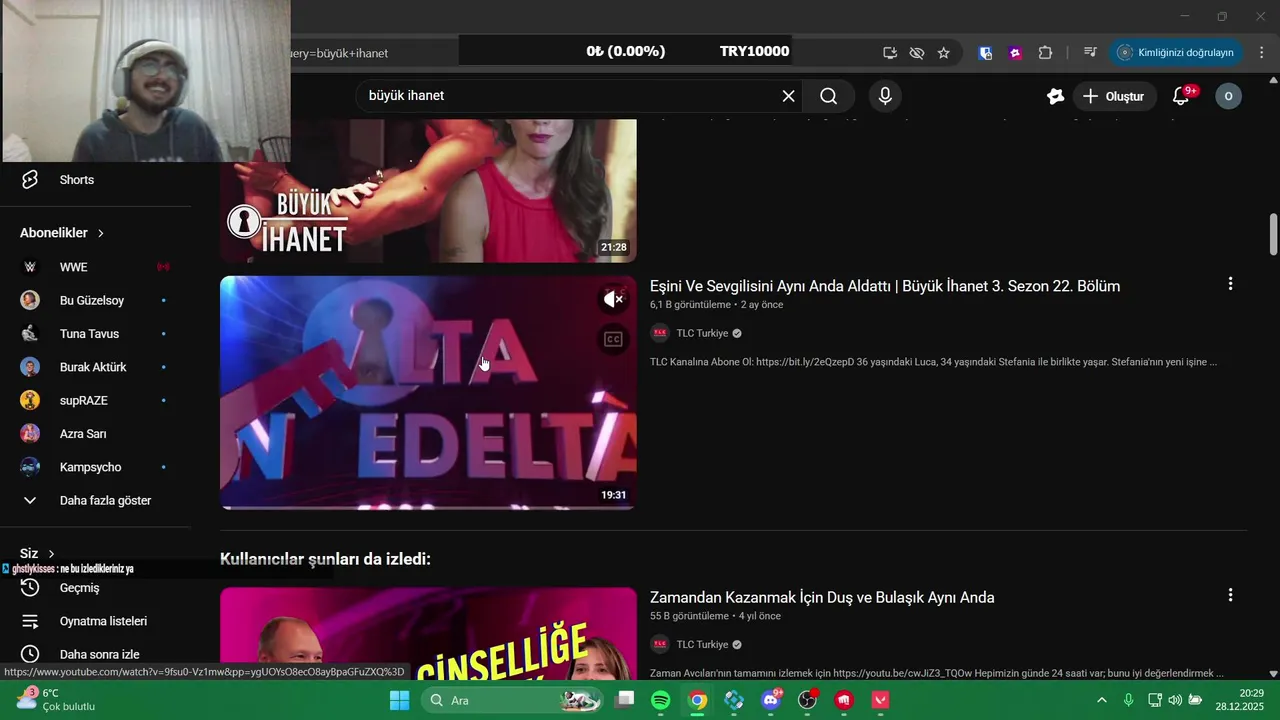Image resolution: width=1280 pixels, height=720 pixels.
Task: Open Task View on the taskbar
Action: pos(625,700)
